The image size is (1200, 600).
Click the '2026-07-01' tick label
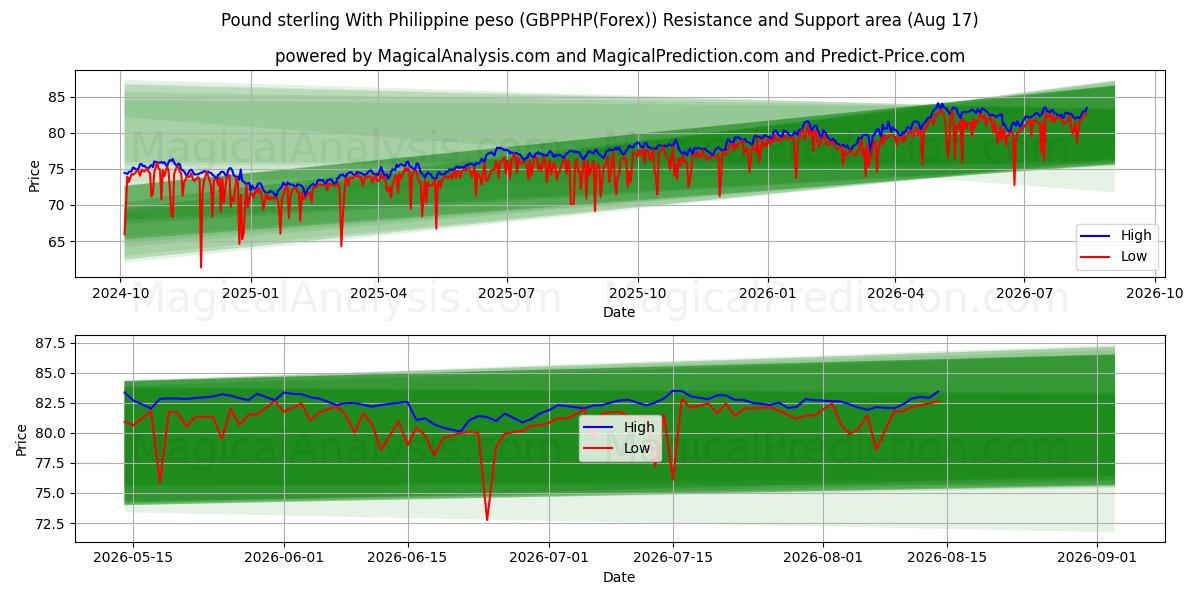(549, 559)
